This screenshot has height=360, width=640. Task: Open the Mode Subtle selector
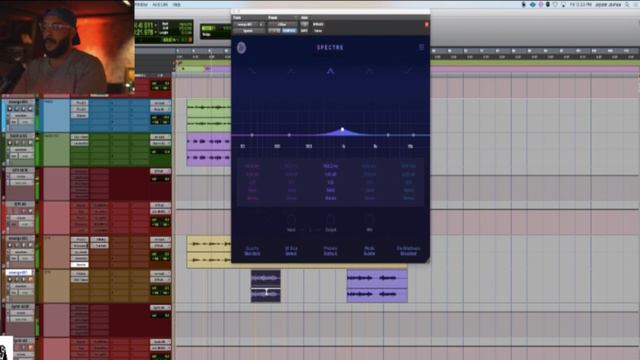pos(369,251)
